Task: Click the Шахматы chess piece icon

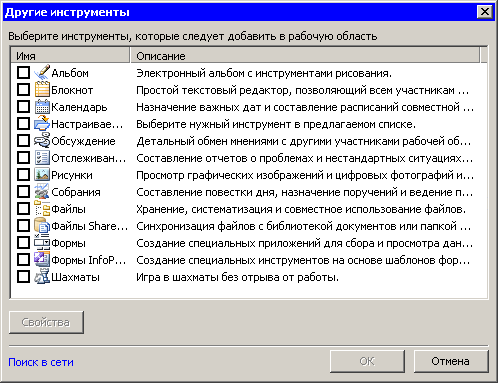Action: (x=42, y=276)
